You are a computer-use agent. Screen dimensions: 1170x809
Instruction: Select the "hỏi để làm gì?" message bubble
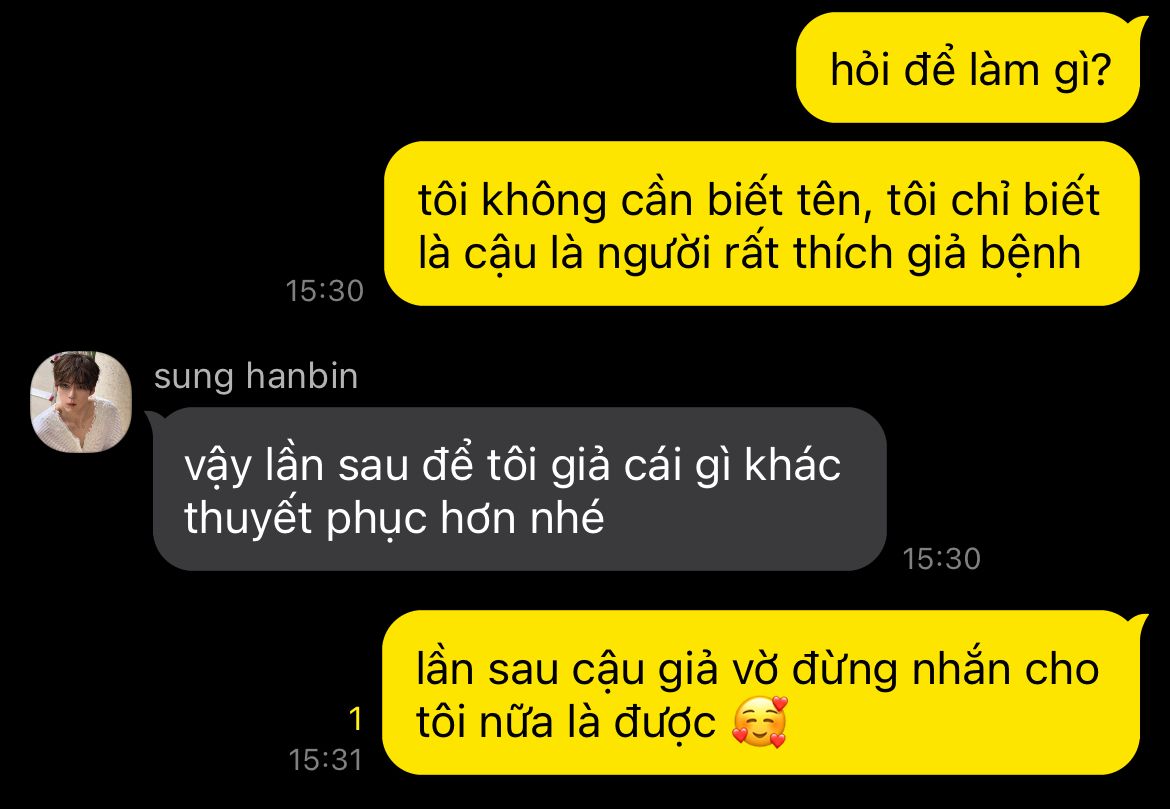968,69
